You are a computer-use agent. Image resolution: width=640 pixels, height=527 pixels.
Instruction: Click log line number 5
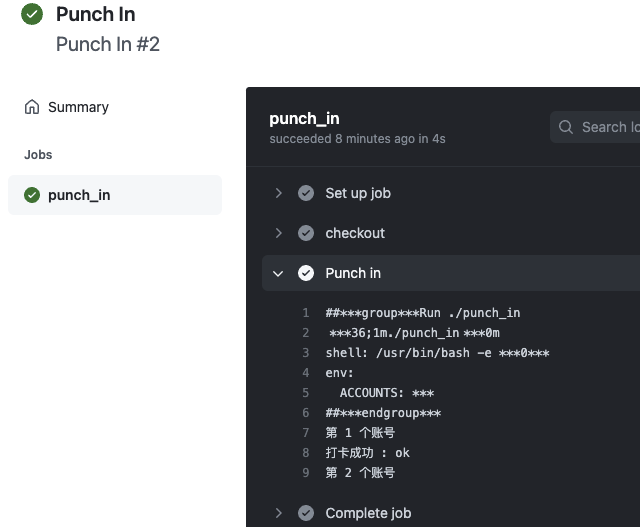tap(306, 393)
